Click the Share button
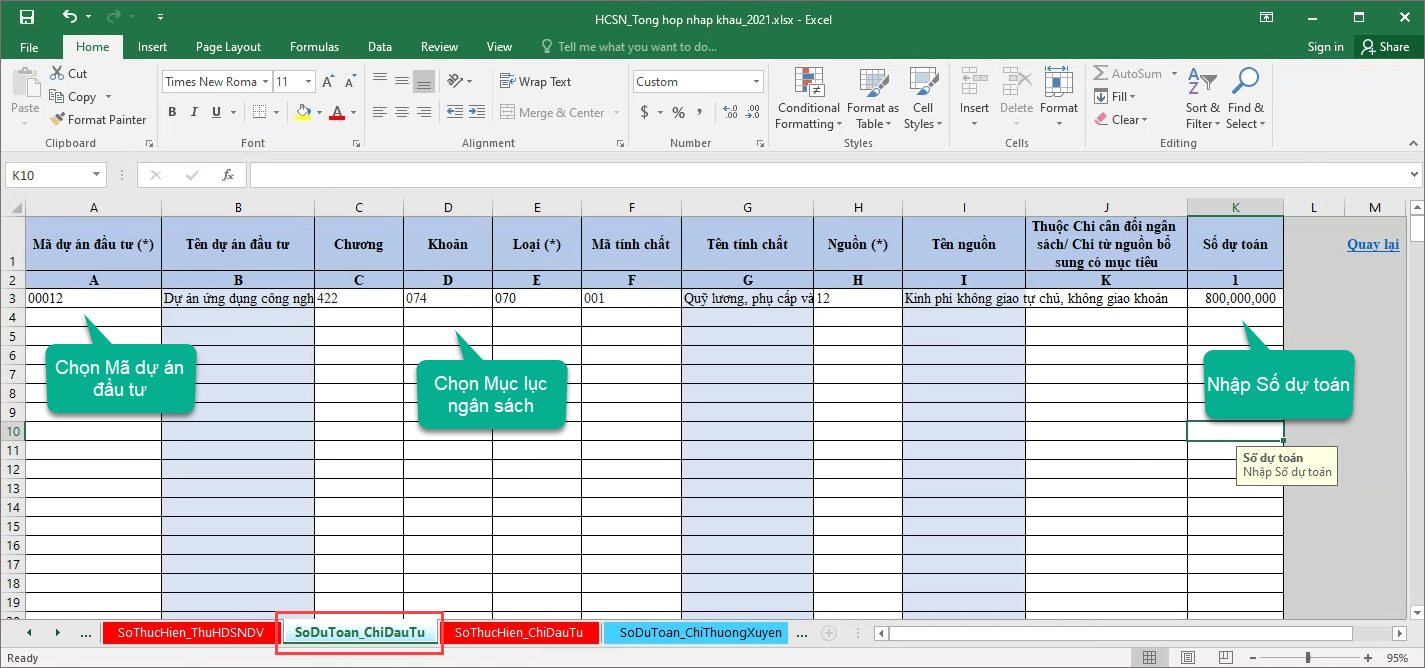Viewport: 1425px width, 668px height. click(1384, 47)
